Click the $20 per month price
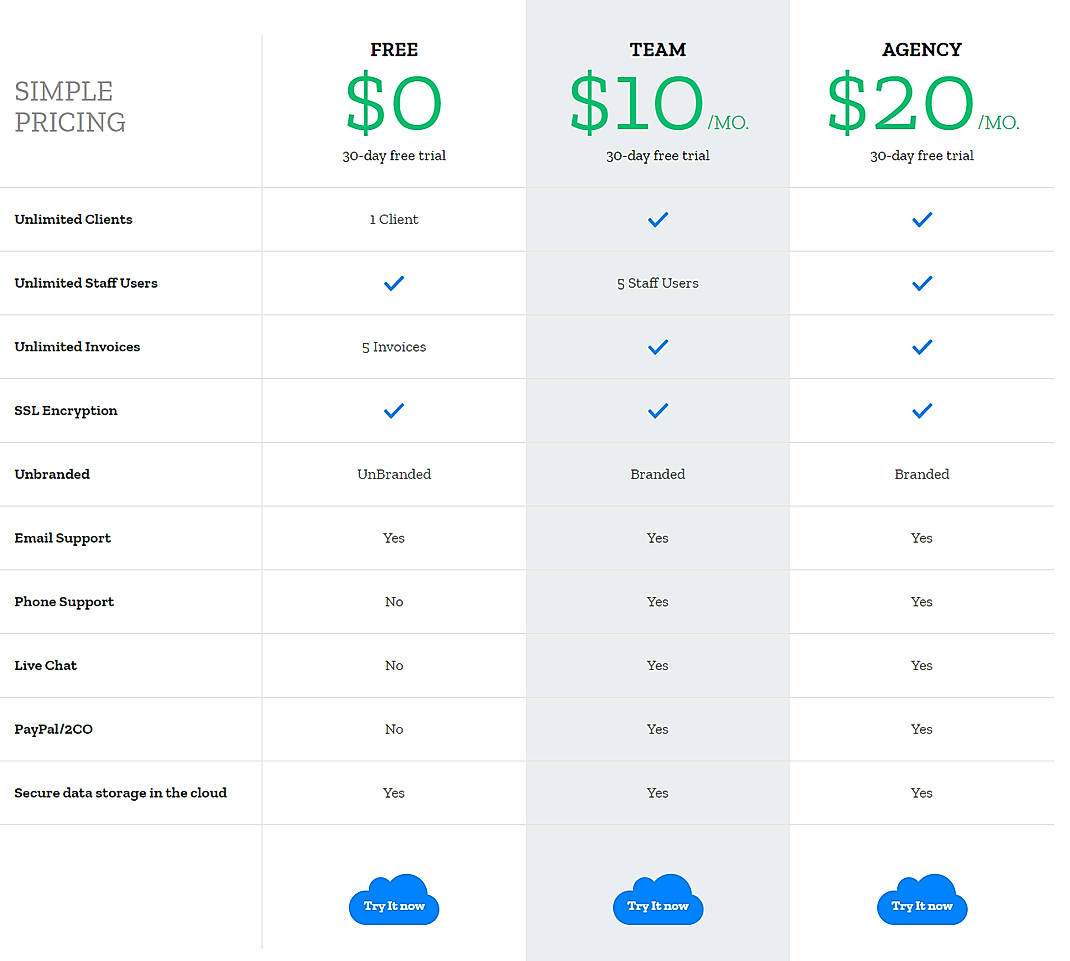Screen dimensions: 1070x961 click(923, 102)
